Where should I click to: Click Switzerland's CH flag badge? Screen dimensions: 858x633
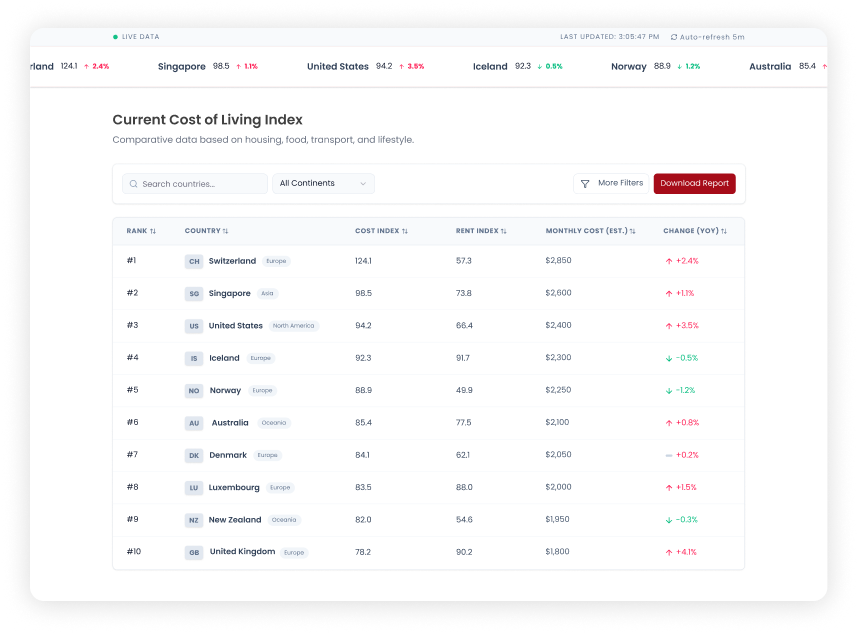[x=194, y=261]
